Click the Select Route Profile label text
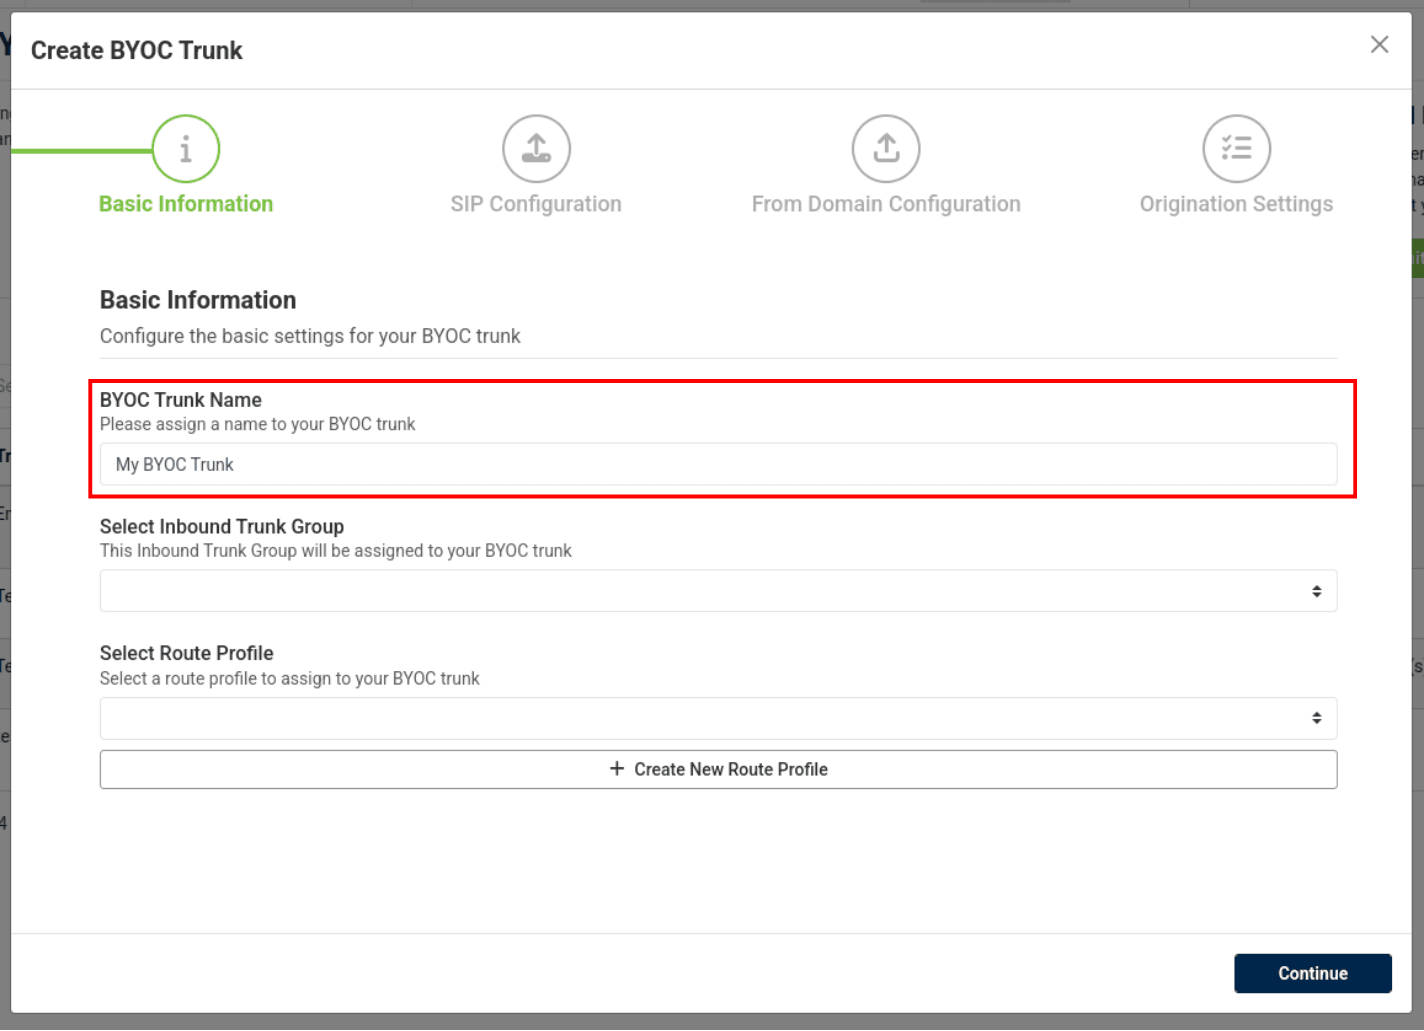This screenshot has height=1031, width=1424. [x=187, y=654]
